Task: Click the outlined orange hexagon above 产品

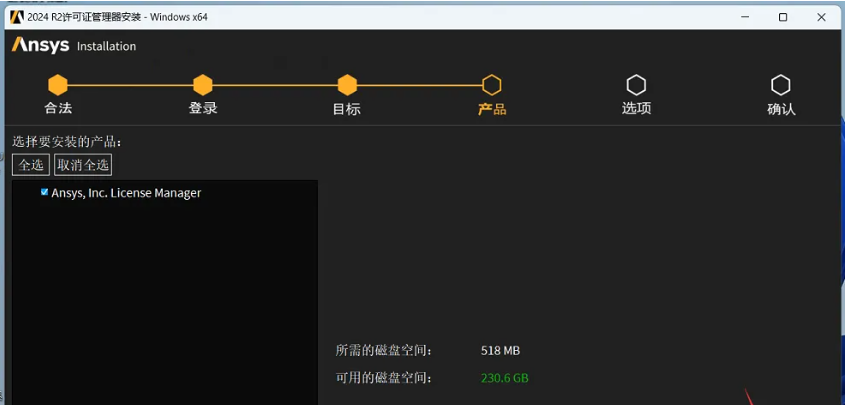Action: click(491, 85)
